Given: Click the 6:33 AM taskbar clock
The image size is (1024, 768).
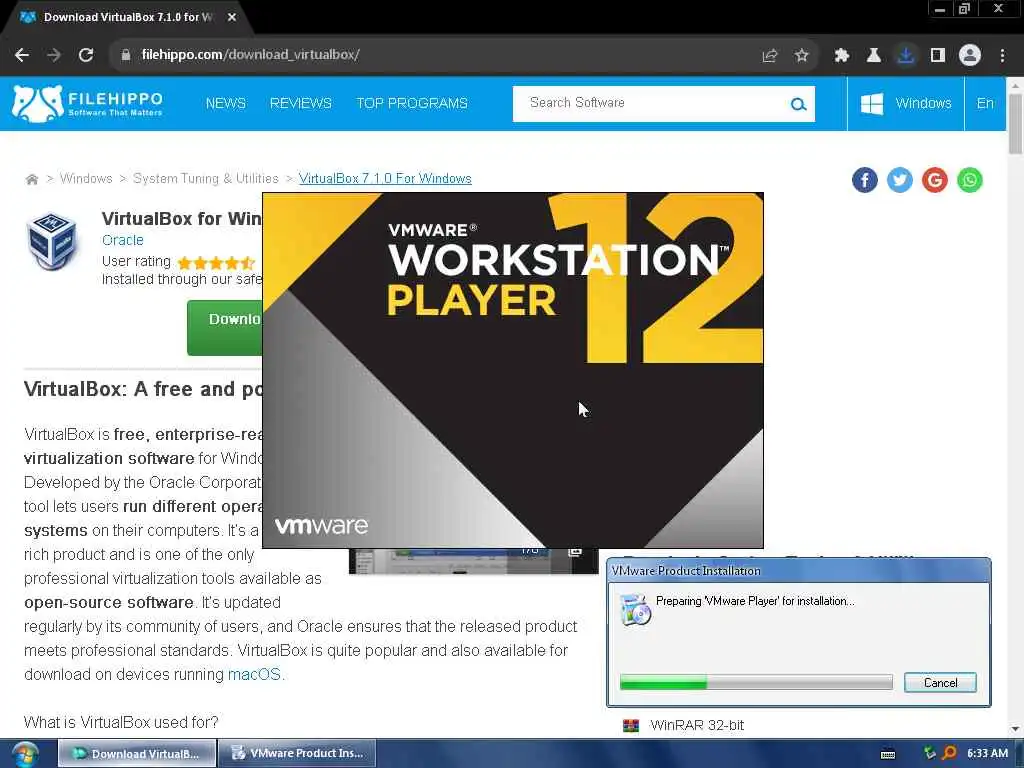Looking at the screenshot, I should (987, 754).
